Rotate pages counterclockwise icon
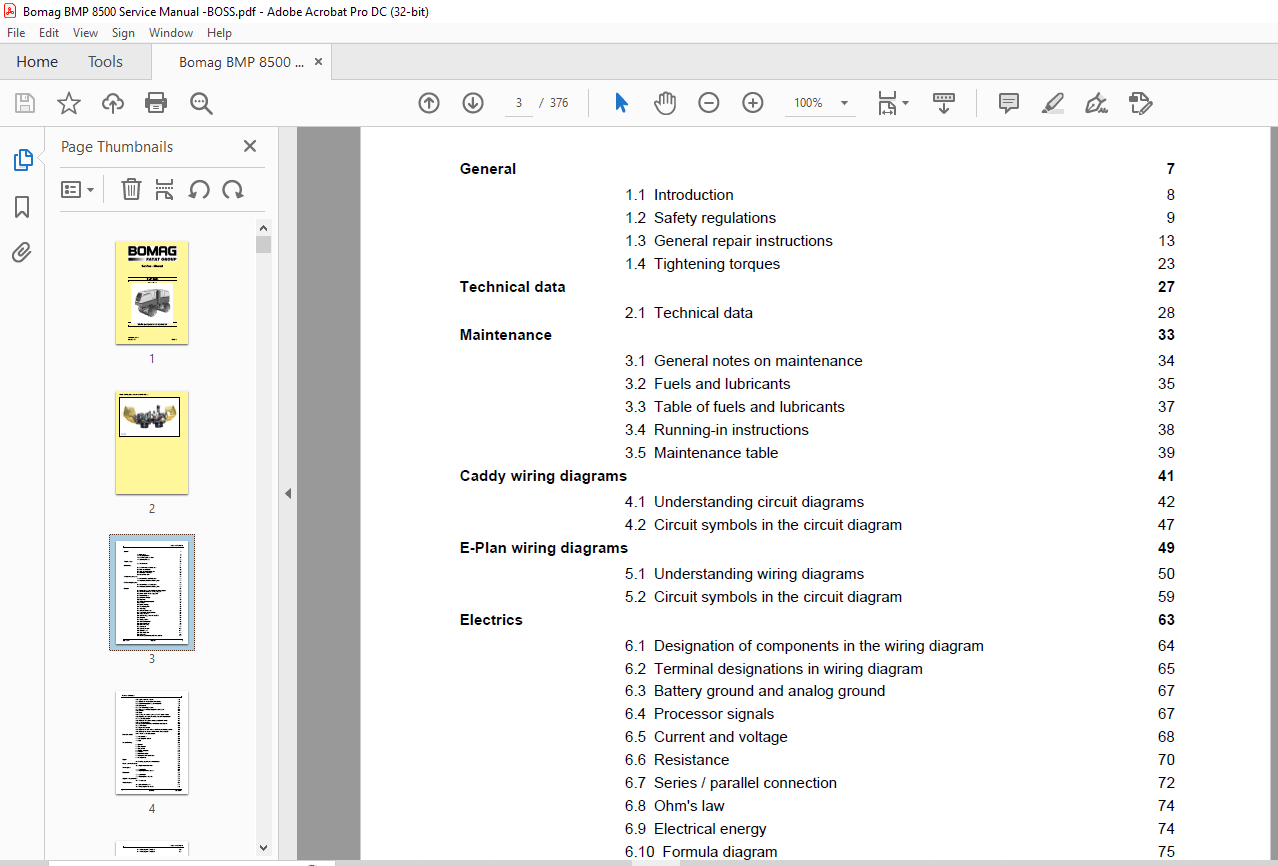The height and width of the screenshot is (866, 1278). pos(199,189)
